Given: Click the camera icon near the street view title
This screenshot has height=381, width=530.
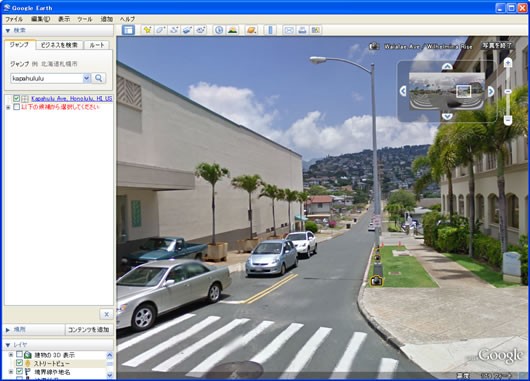Looking at the screenshot, I should pyautogui.click(x=374, y=46).
